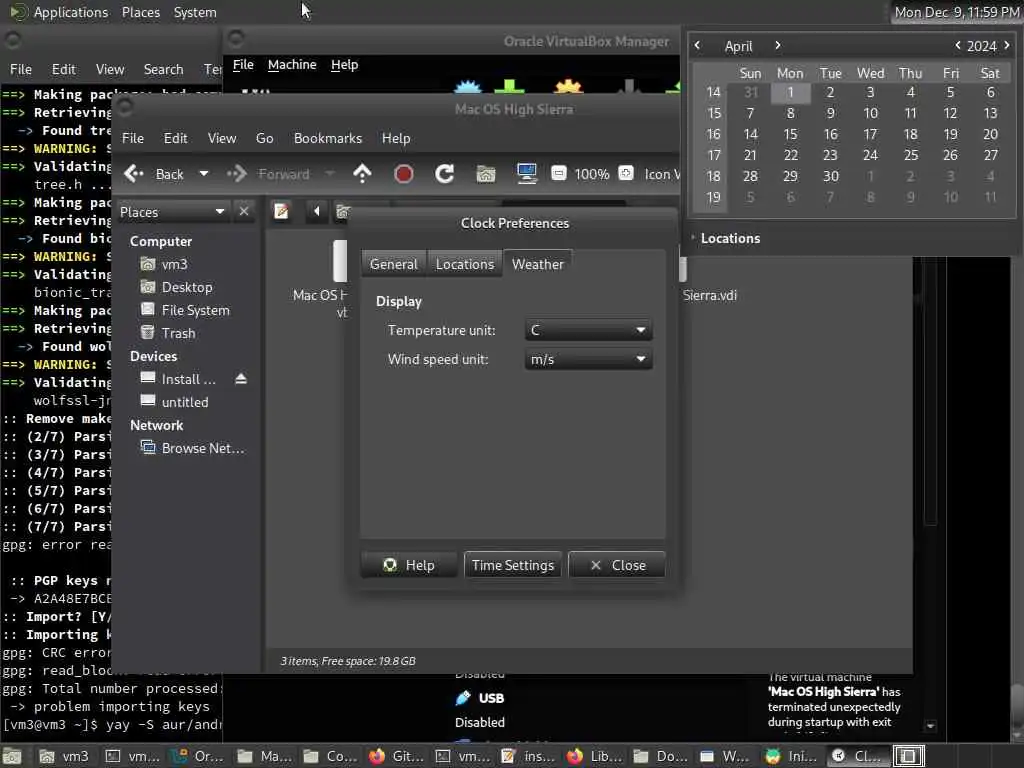Open the Computer toolbar icon

(x=526, y=174)
